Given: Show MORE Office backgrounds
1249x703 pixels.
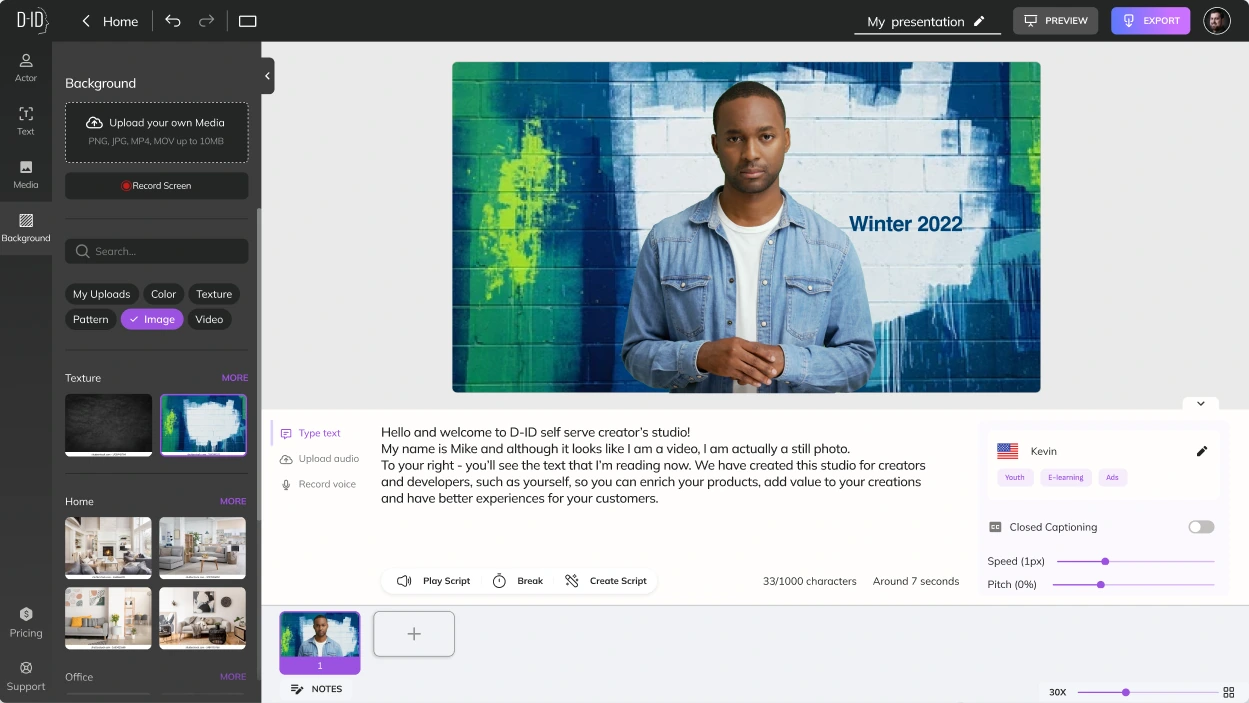Looking at the screenshot, I should pyautogui.click(x=233, y=677).
